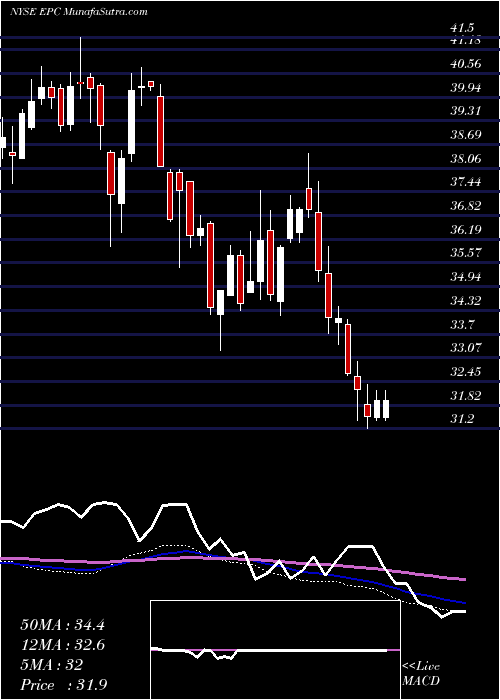Image resolution: width=500 pixels, height=700 pixels.
Task: Select the 31.2 price axis label
Action: (x=462, y=419)
